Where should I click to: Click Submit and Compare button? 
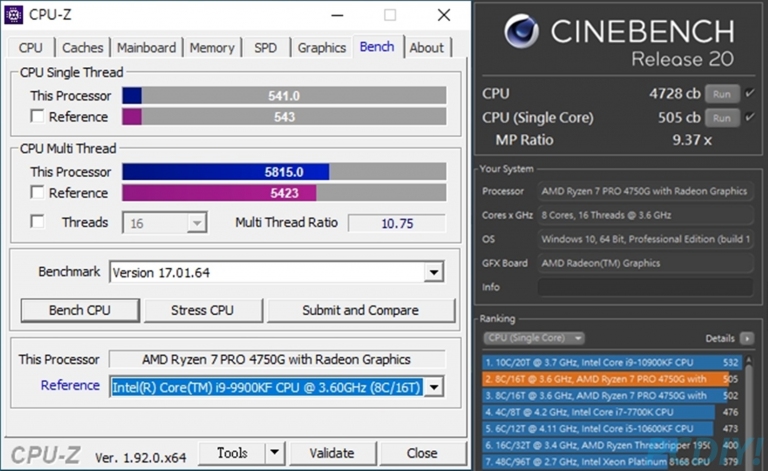click(x=360, y=310)
